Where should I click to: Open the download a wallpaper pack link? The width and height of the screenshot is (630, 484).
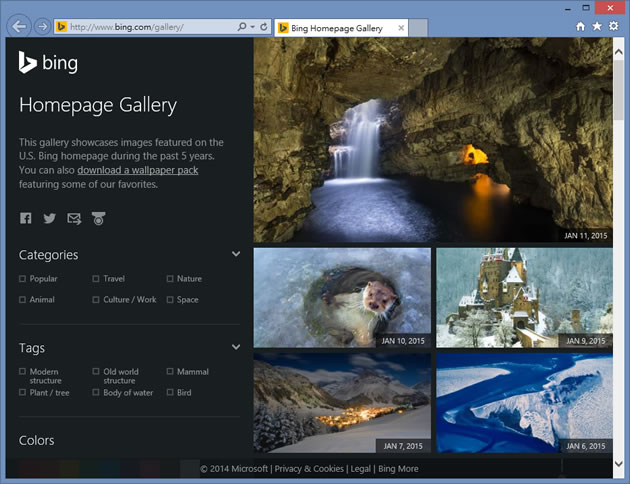click(138, 170)
